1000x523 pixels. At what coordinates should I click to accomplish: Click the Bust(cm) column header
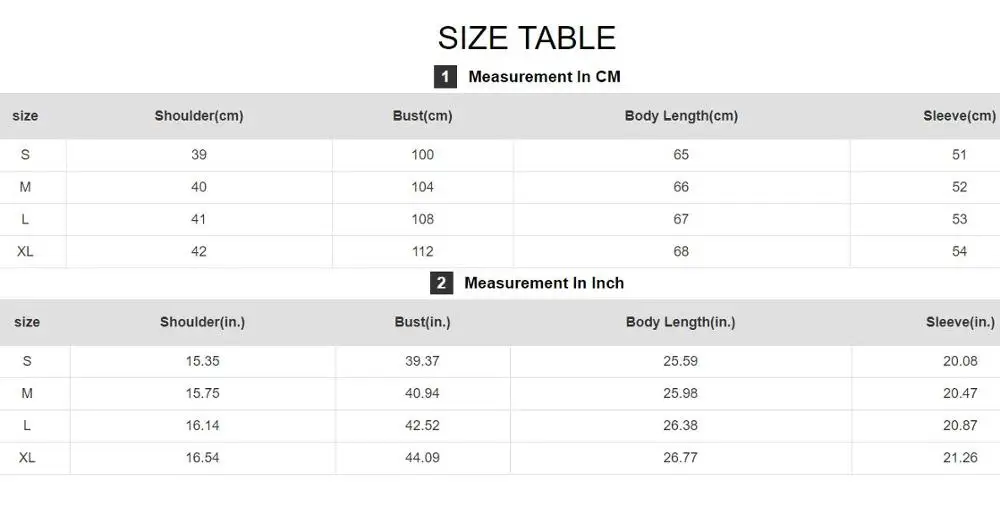coord(422,116)
